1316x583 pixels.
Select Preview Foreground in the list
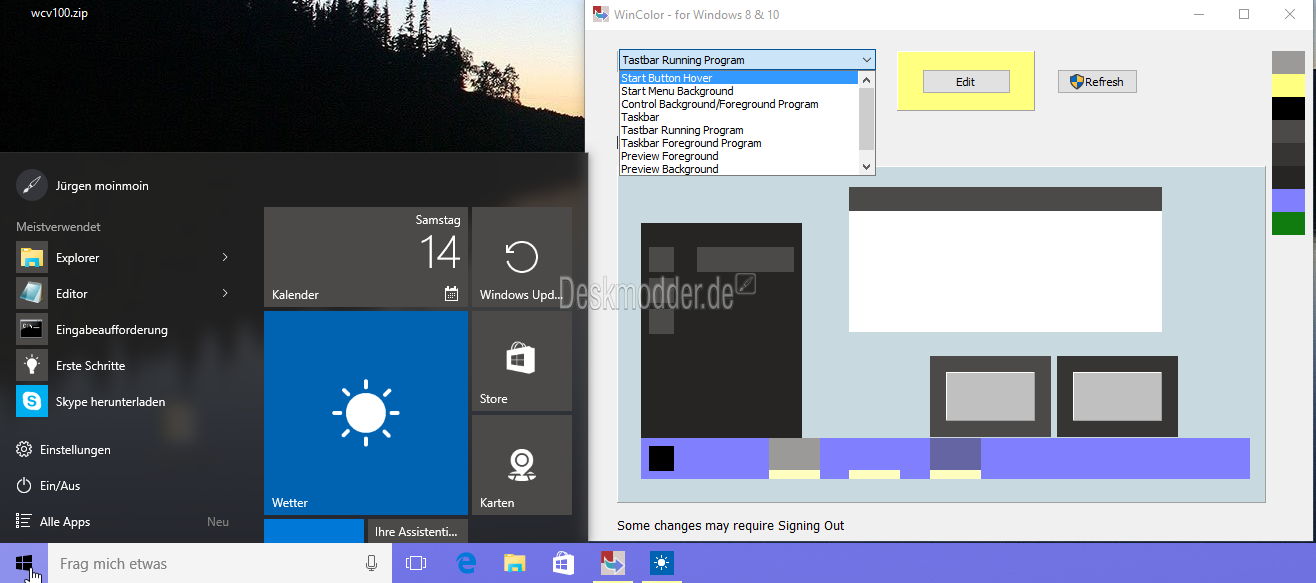point(739,156)
